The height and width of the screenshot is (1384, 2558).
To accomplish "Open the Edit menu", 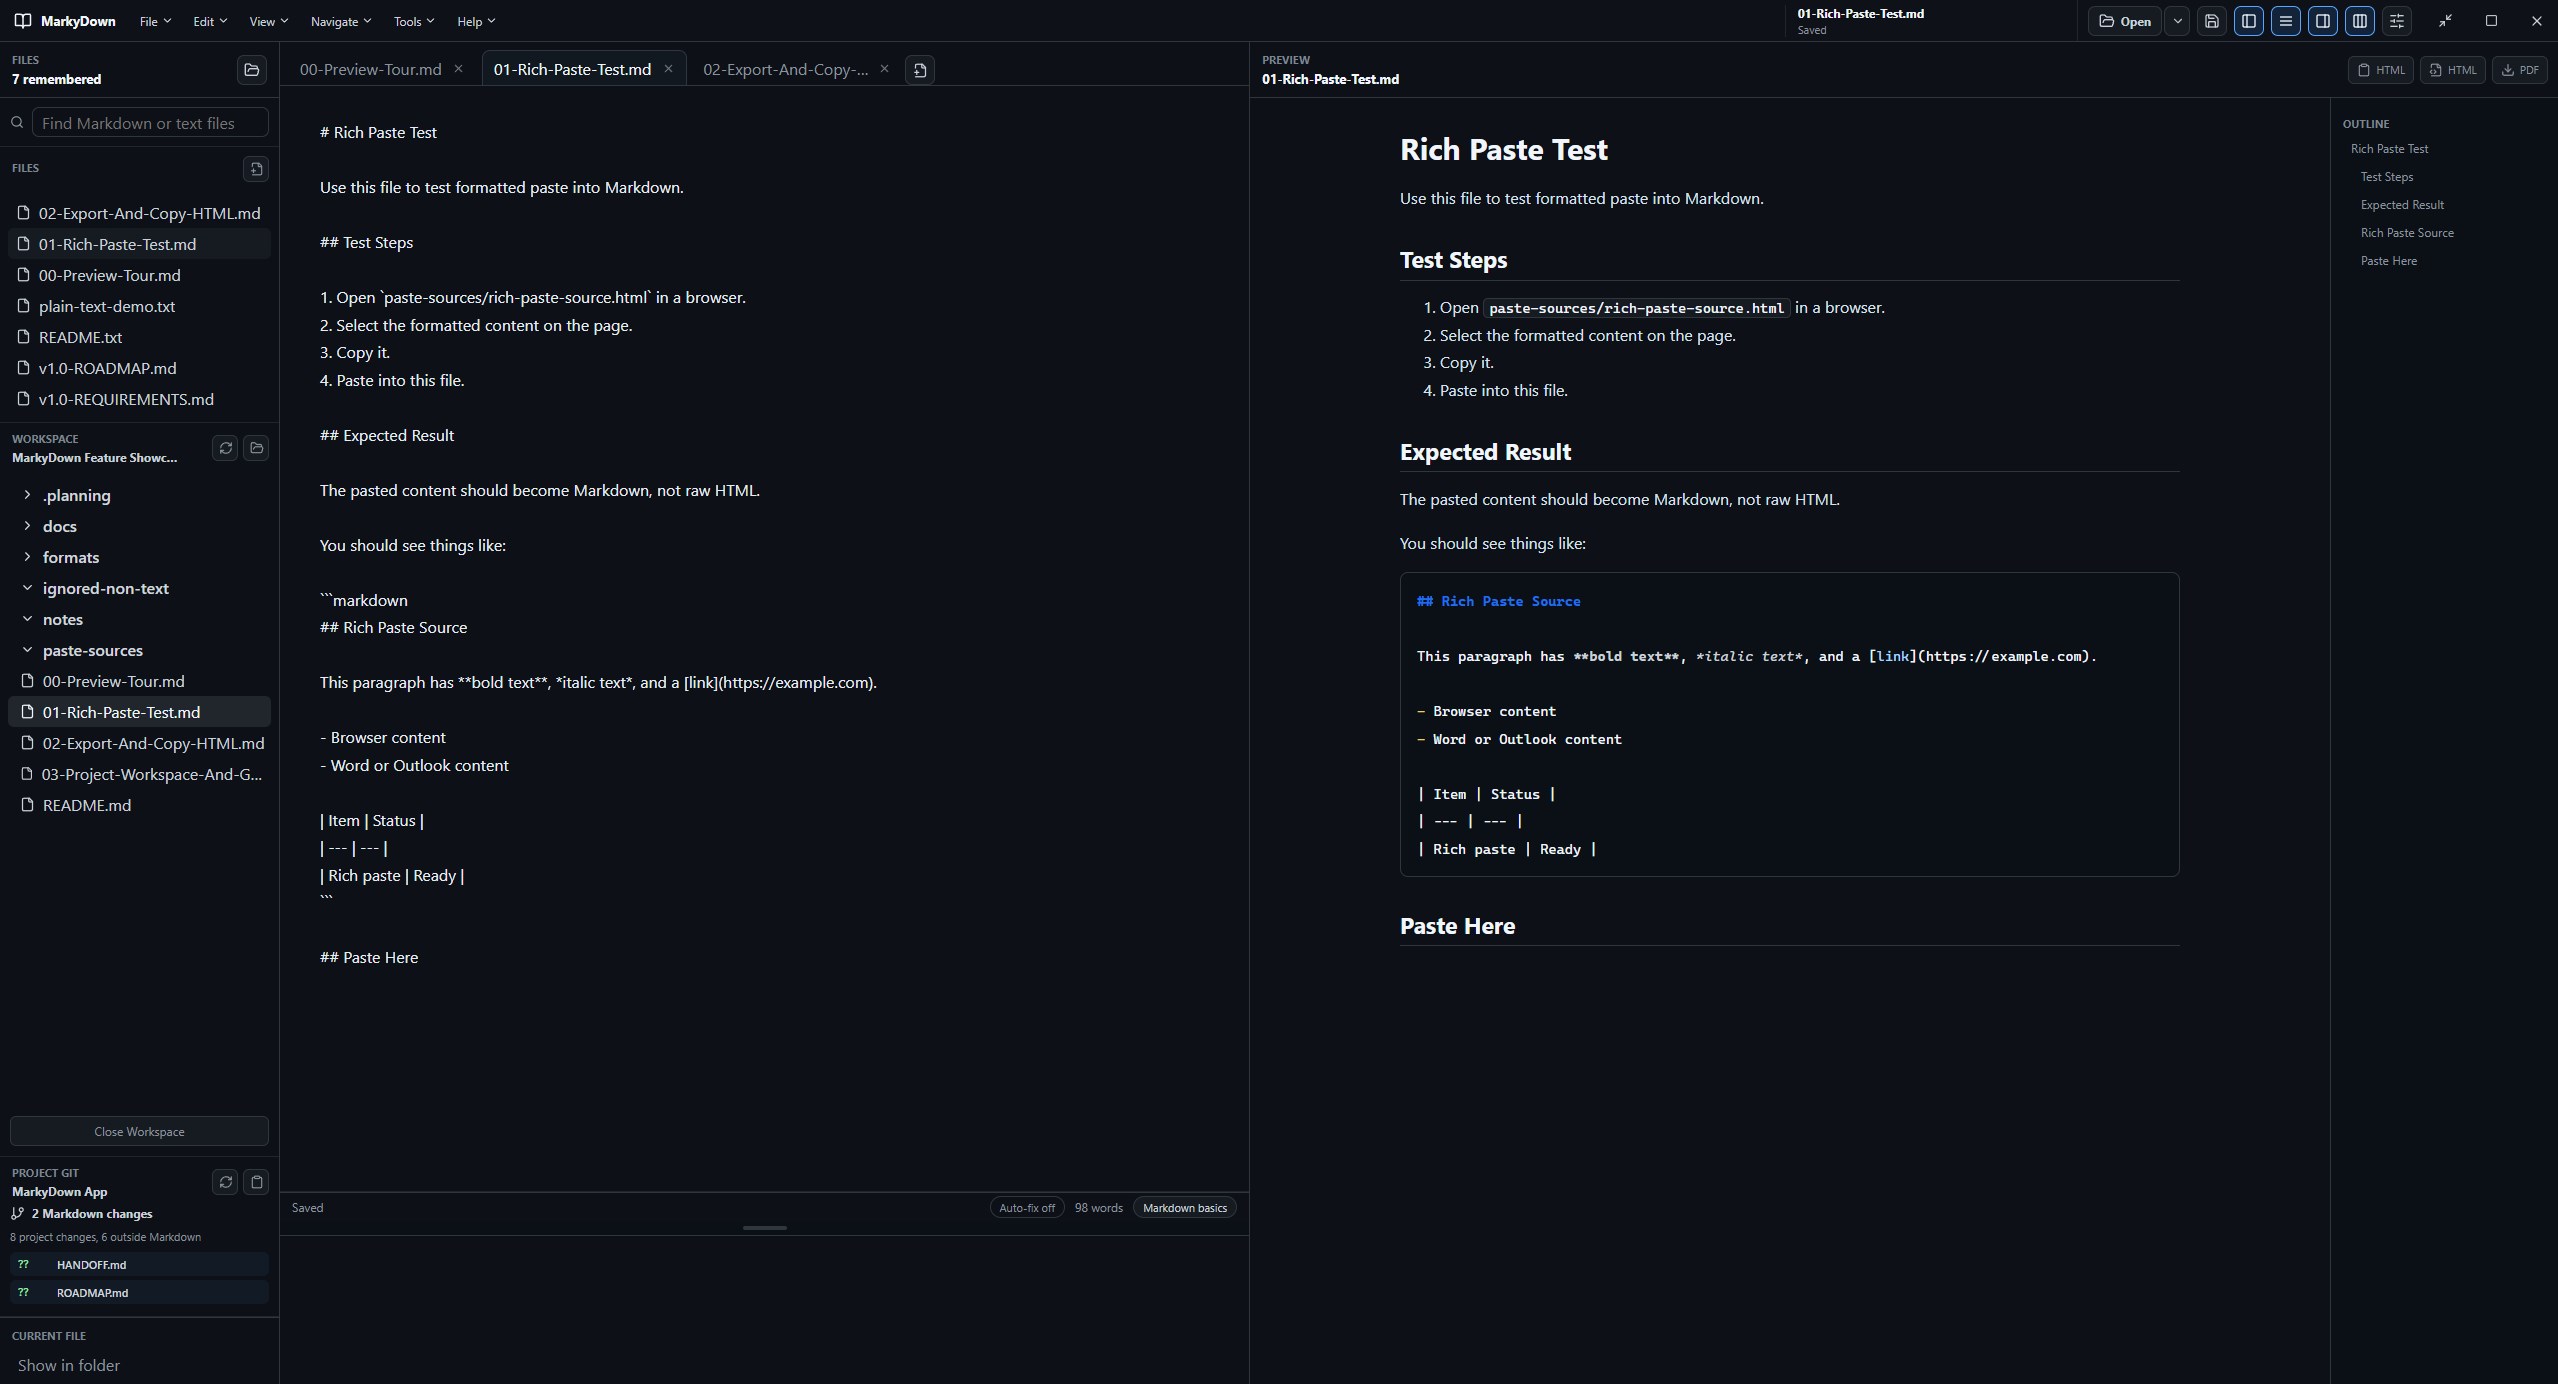I will point(210,21).
